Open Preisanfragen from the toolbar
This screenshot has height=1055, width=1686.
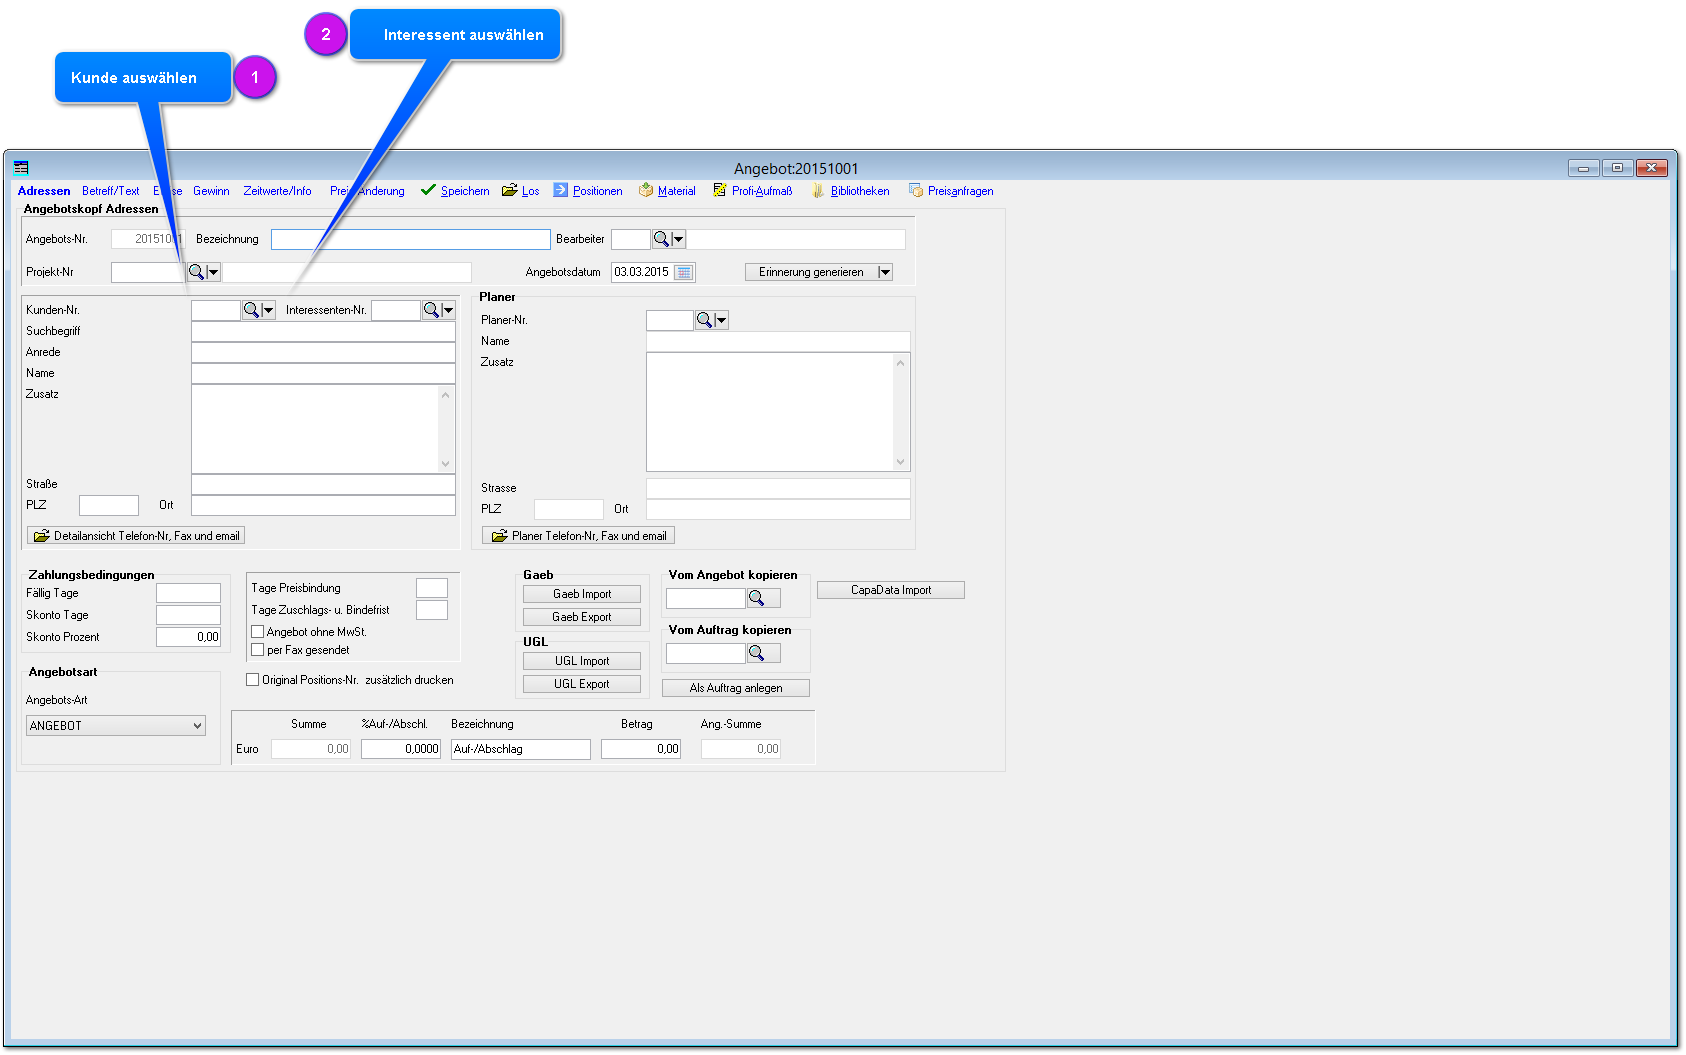[x=960, y=191]
